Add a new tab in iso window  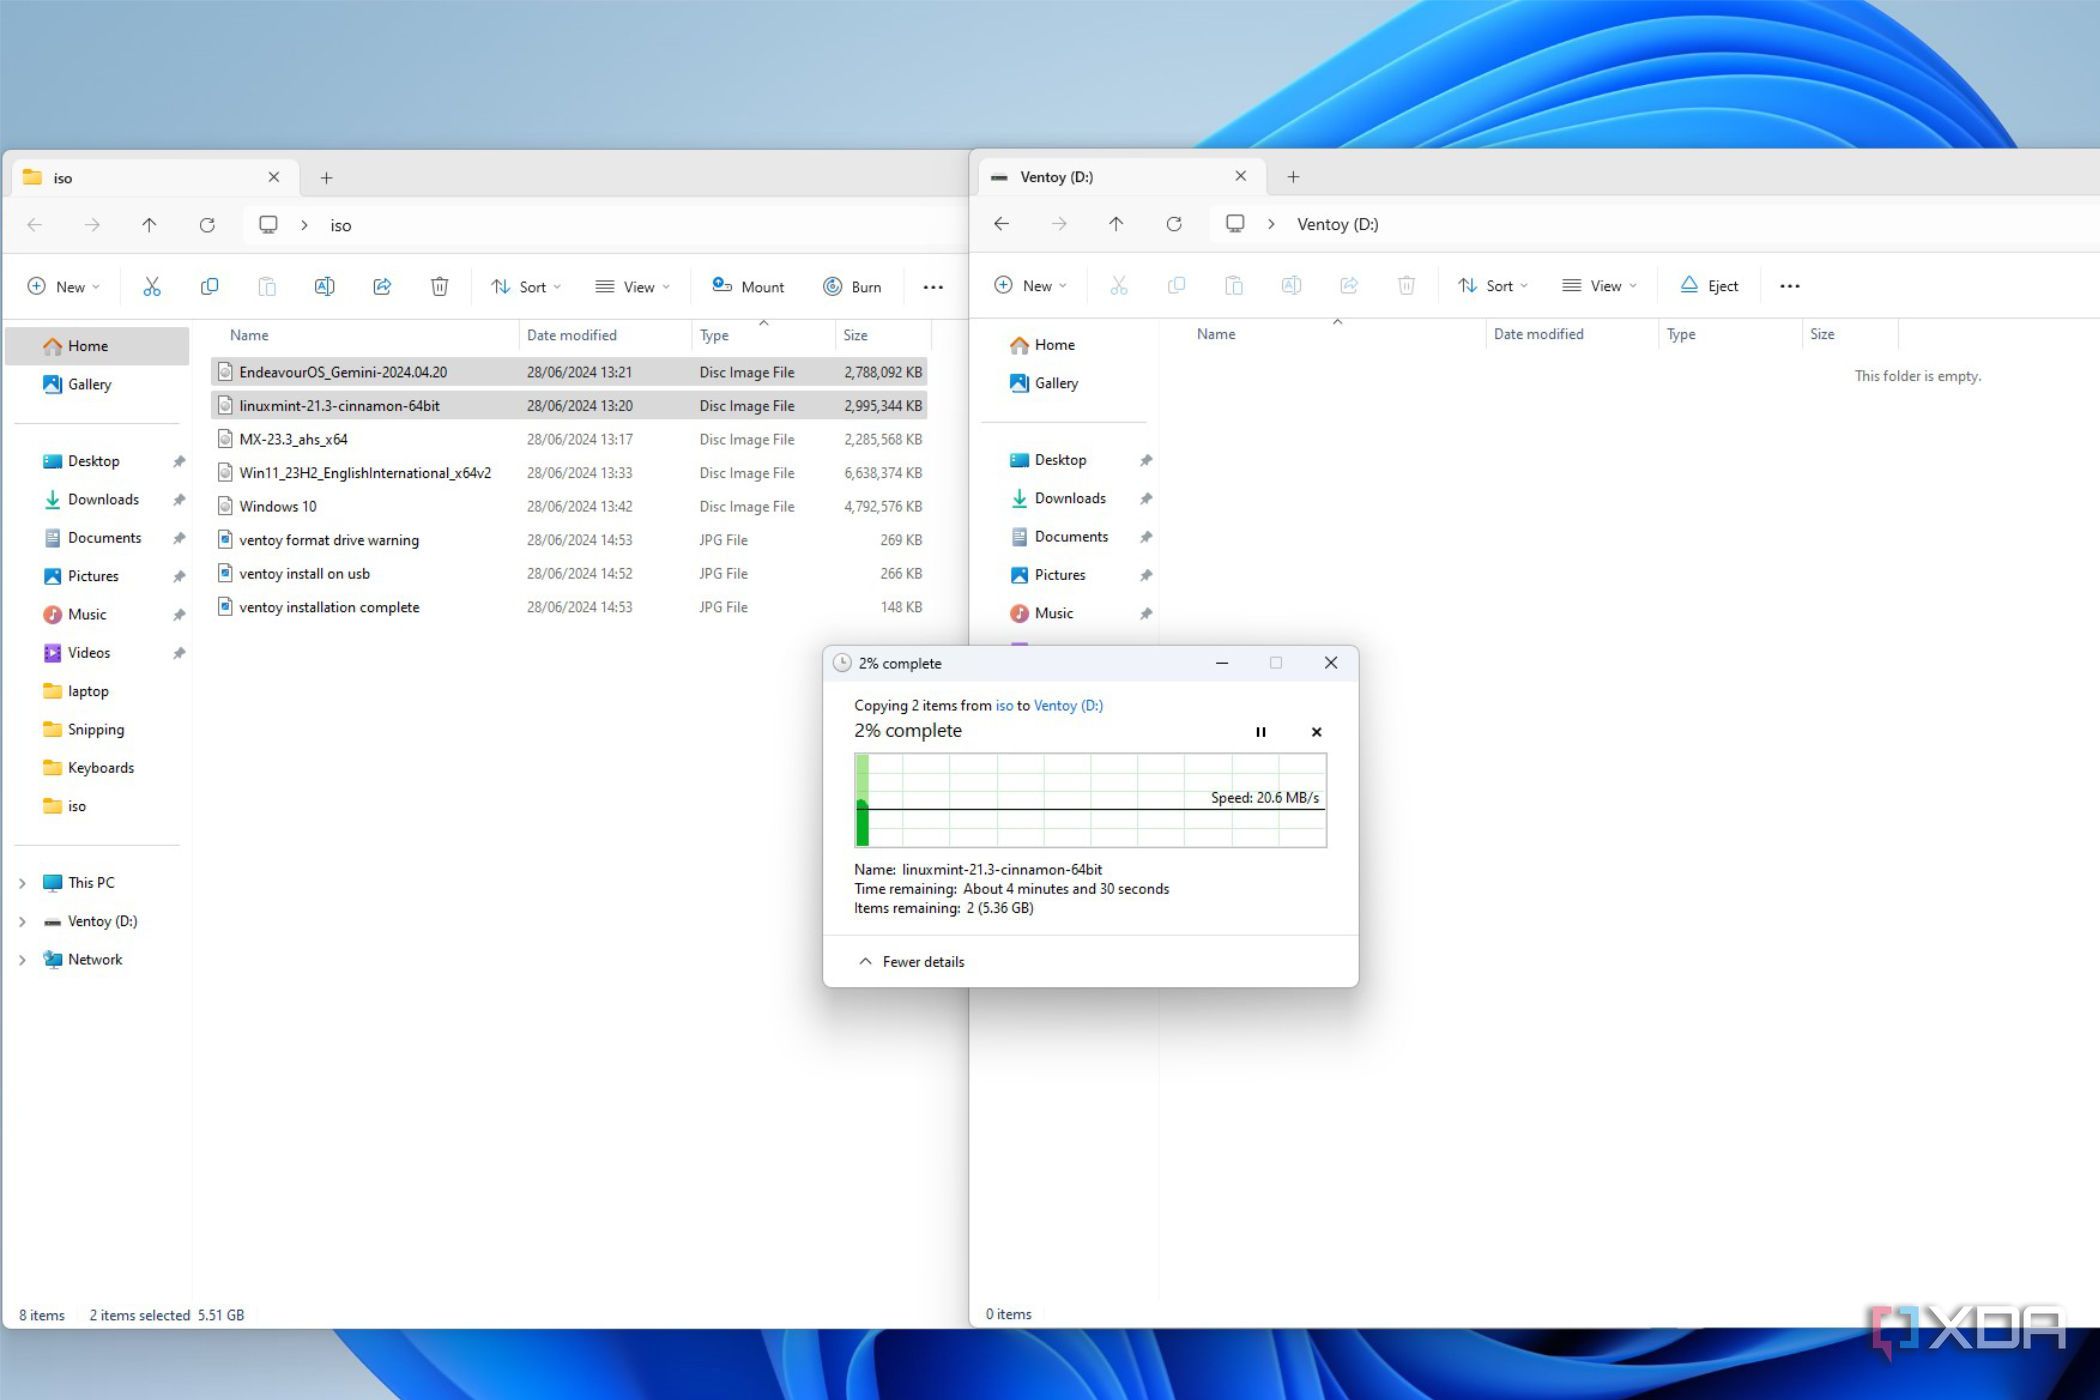[326, 178]
